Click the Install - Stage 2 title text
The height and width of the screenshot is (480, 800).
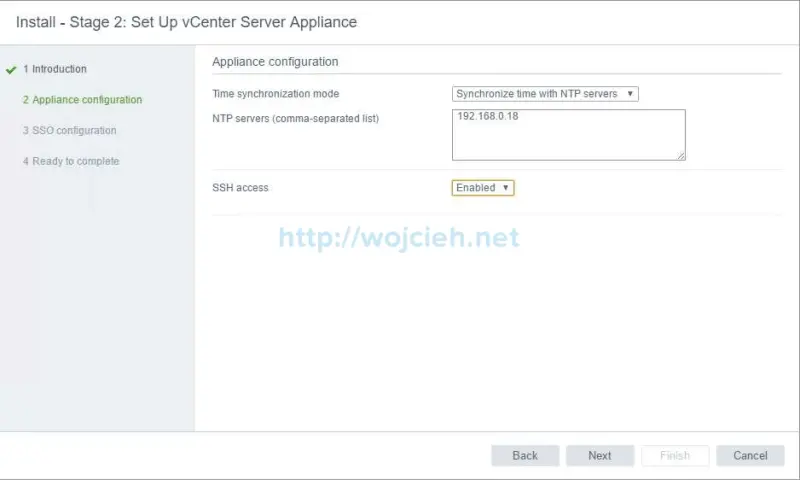coord(186,22)
